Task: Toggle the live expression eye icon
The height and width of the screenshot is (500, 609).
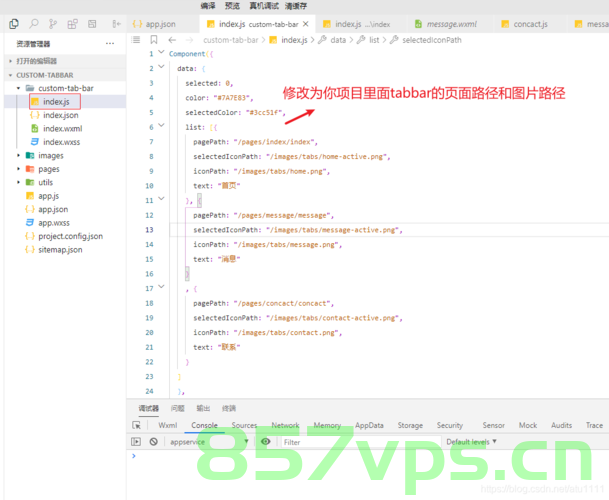Action: [266, 442]
